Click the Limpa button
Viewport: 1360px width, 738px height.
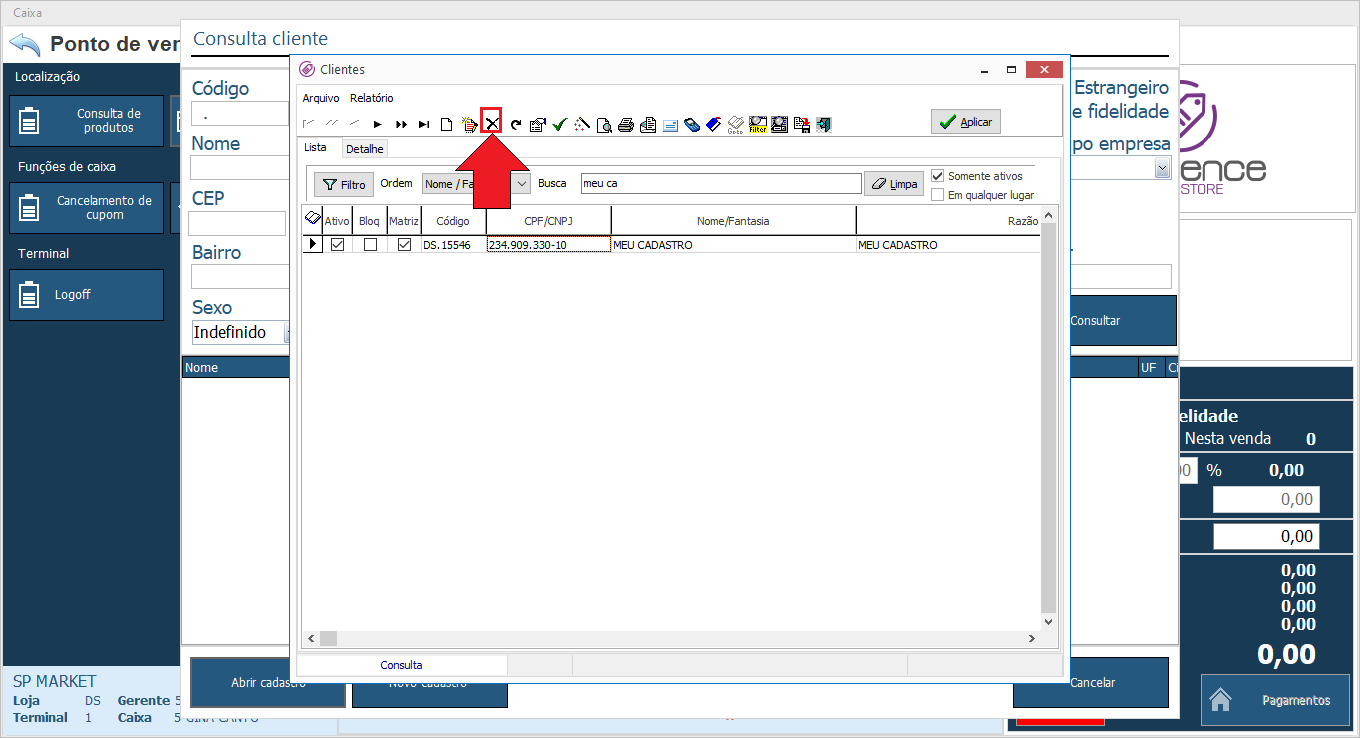(x=894, y=184)
